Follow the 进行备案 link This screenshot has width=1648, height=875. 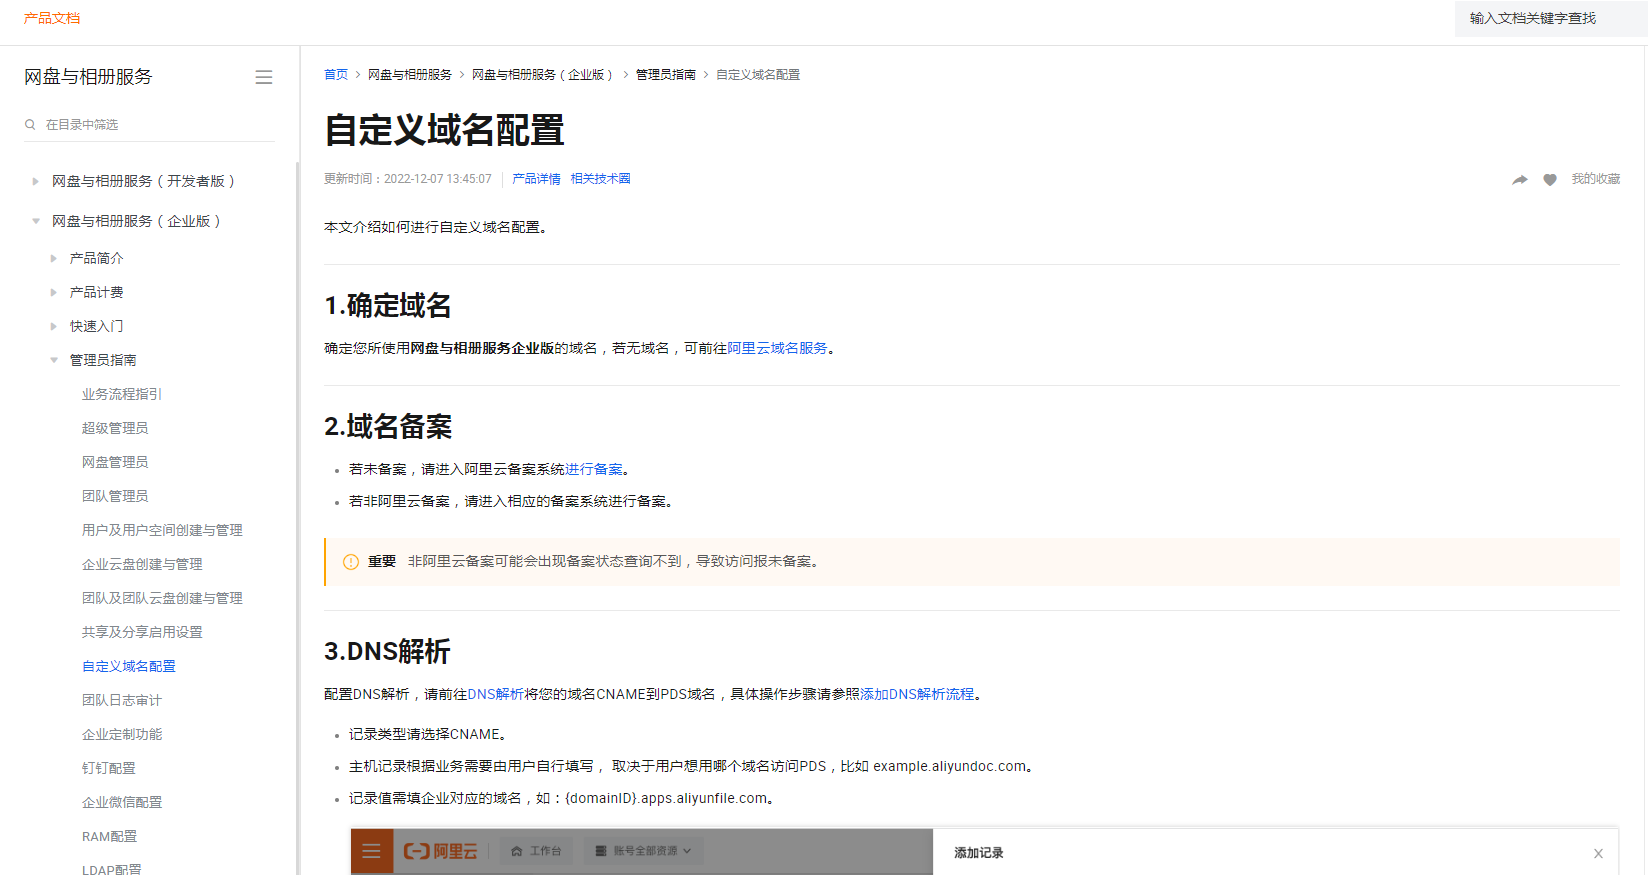pos(594,469)
